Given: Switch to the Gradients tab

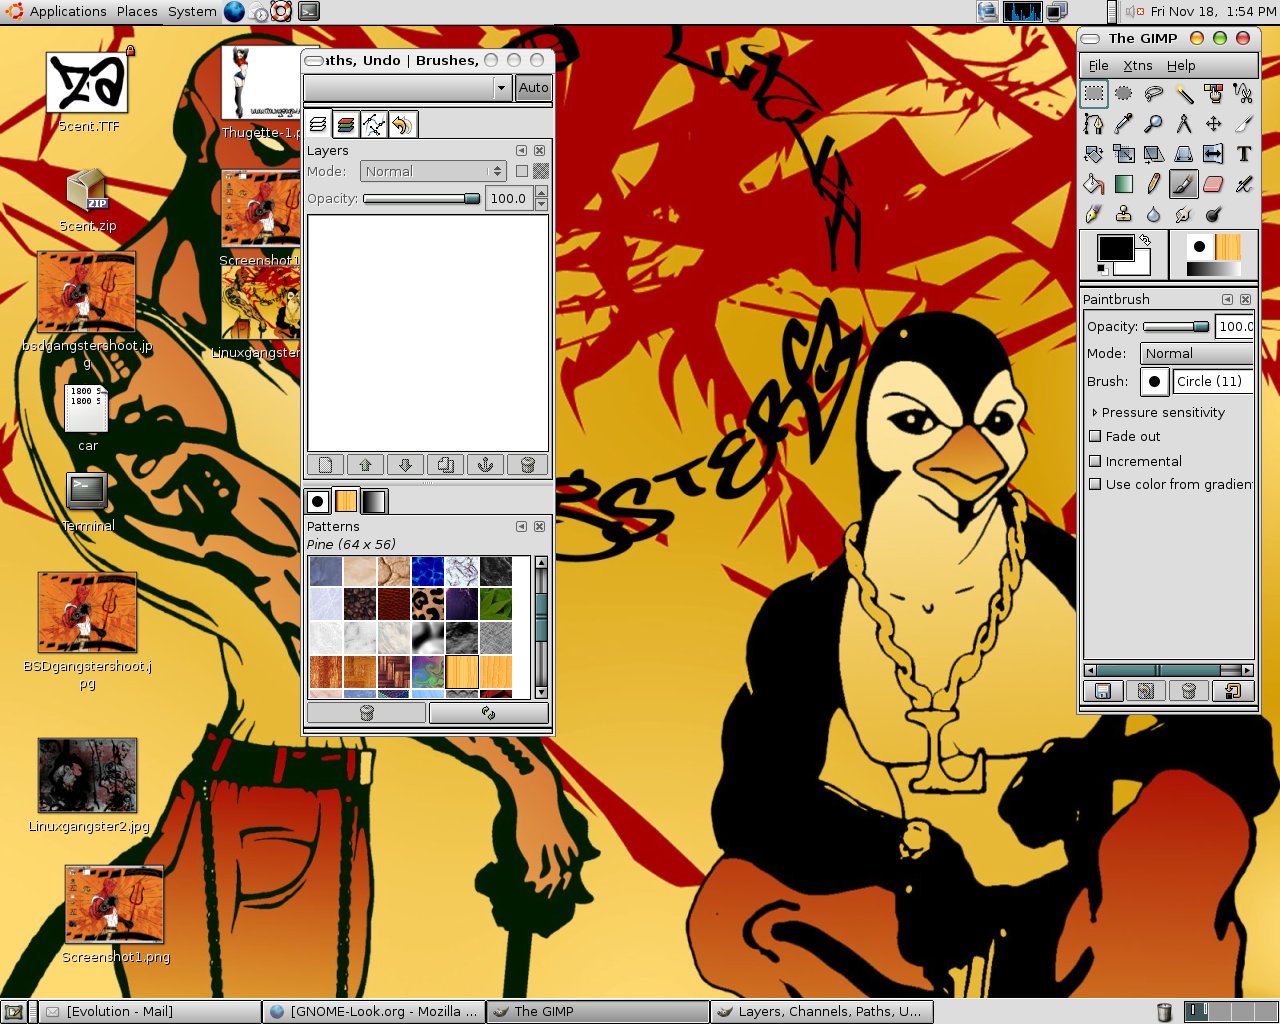Looking at the screenshot, I should 374,501.
